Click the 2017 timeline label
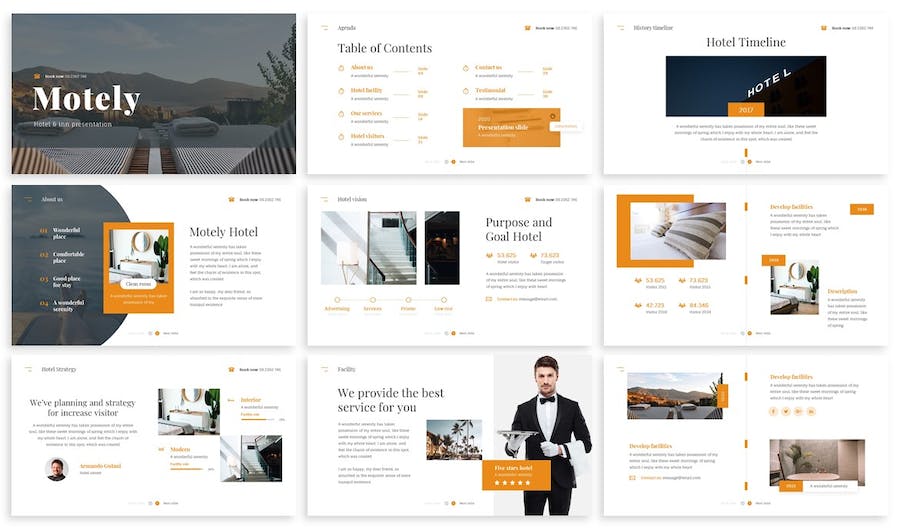This screenshot has width=900, height=528. (745, 109)
